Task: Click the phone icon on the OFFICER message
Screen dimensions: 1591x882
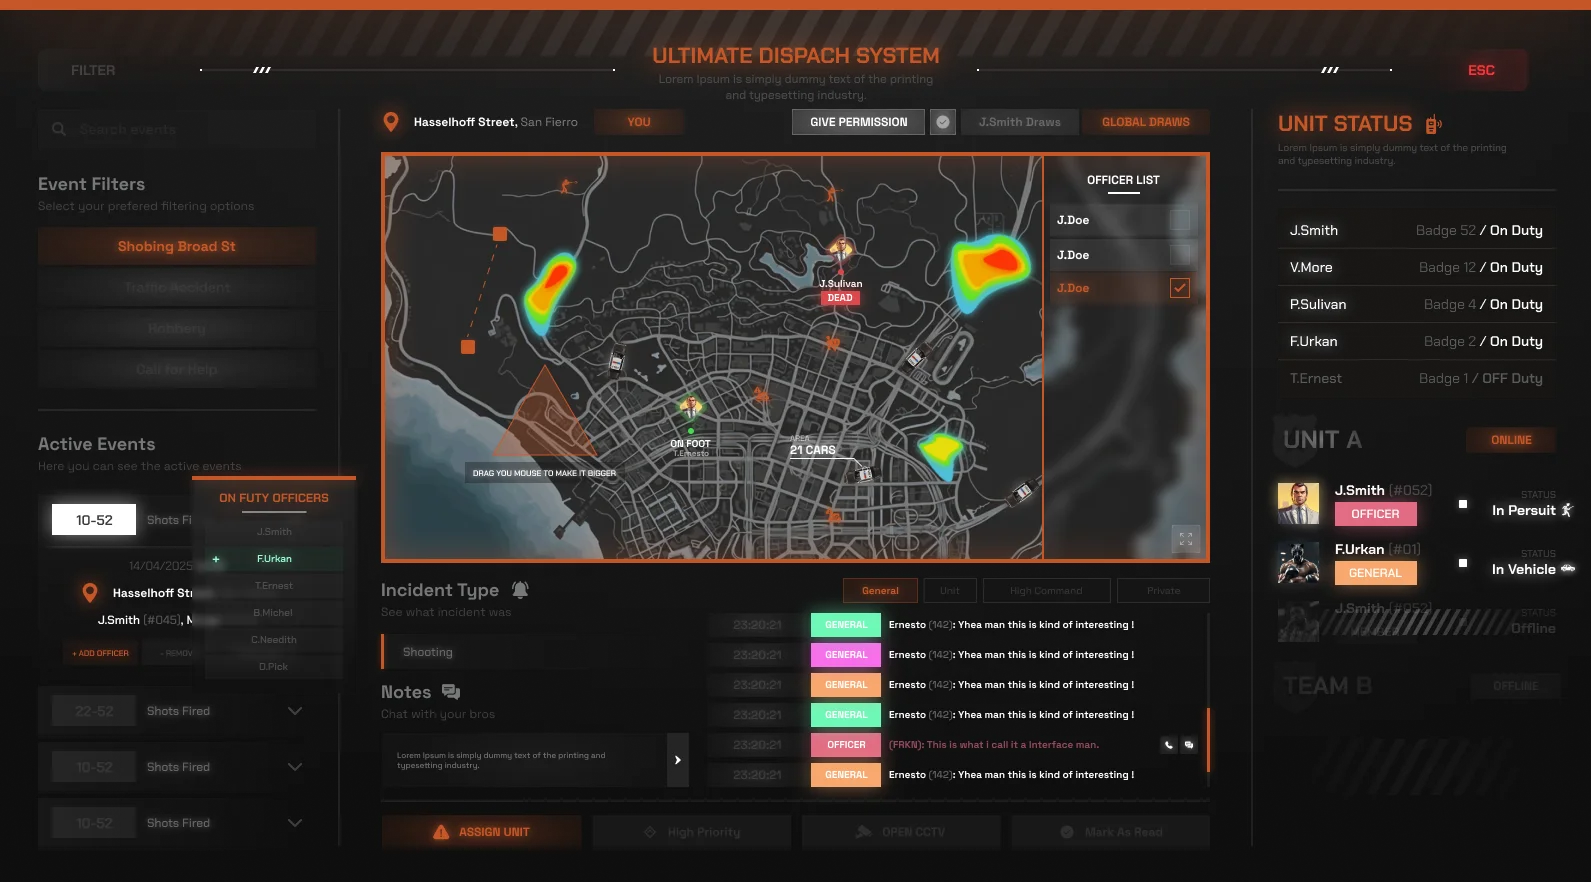Action: [x=1168, y=745]
